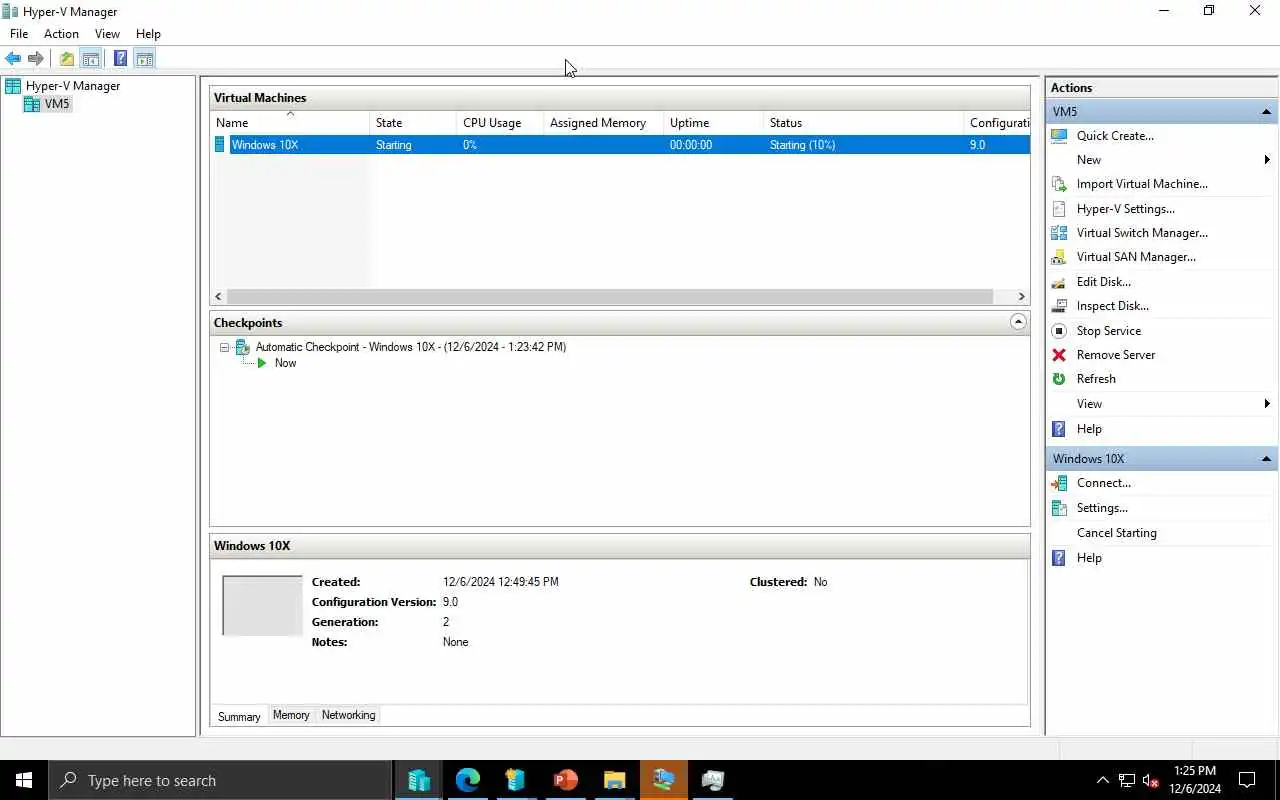Viewport: 1280px width, 800px height.
Task: Open File Explorer from taskbar
Action: pyautogui.click(x=614, y=780)
